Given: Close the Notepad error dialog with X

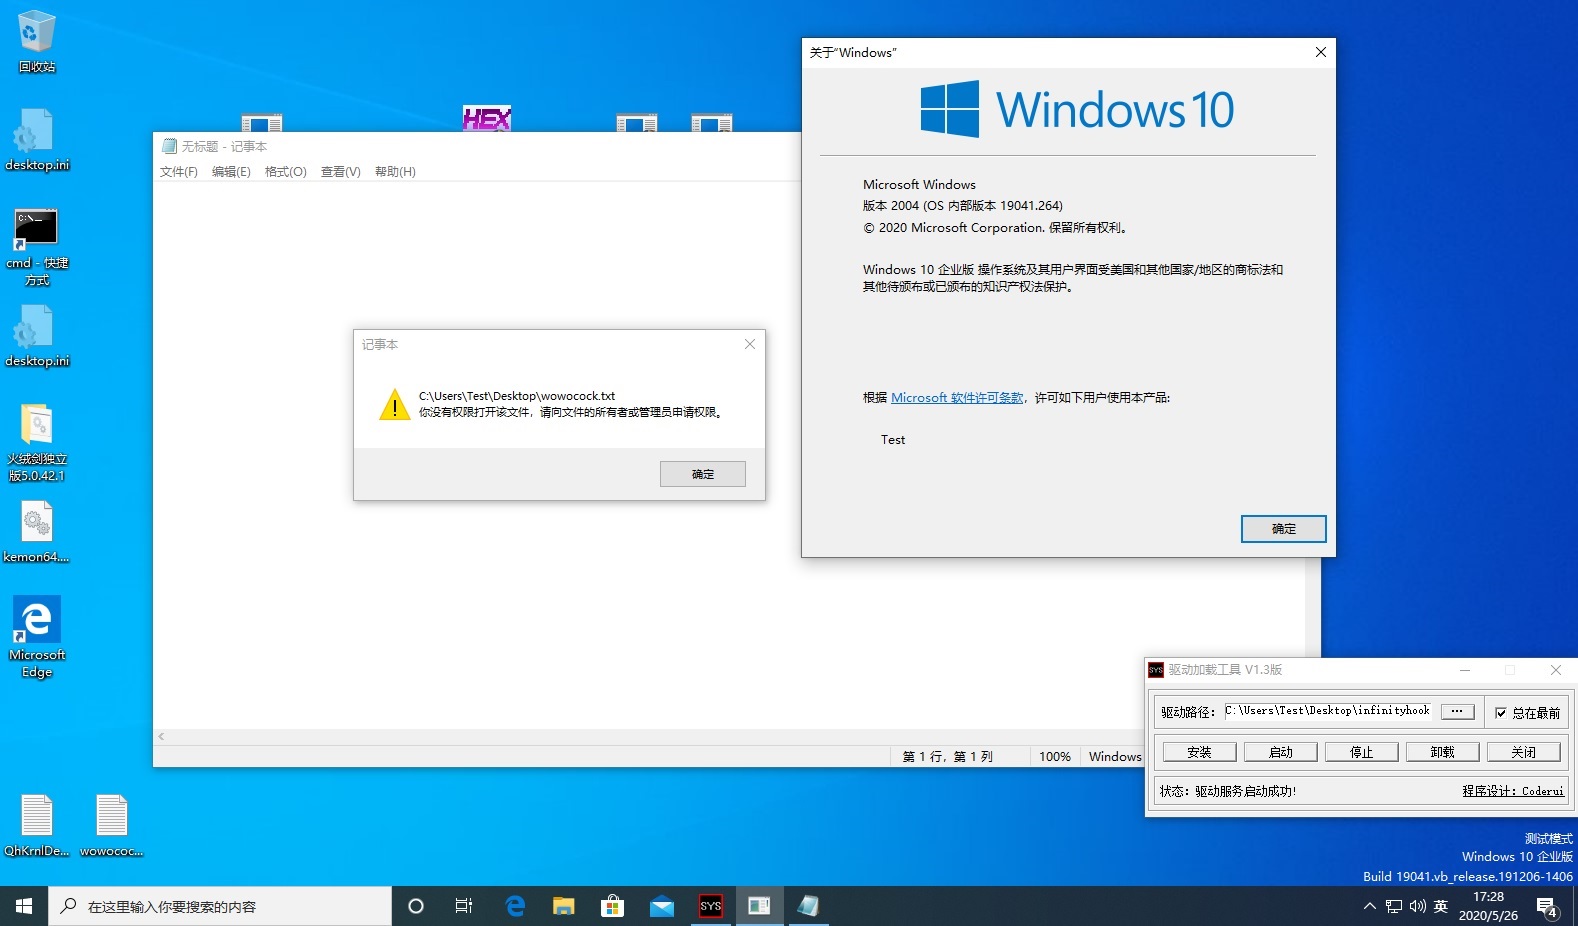Looking at the screenshot, I should (x=750, y=344).
